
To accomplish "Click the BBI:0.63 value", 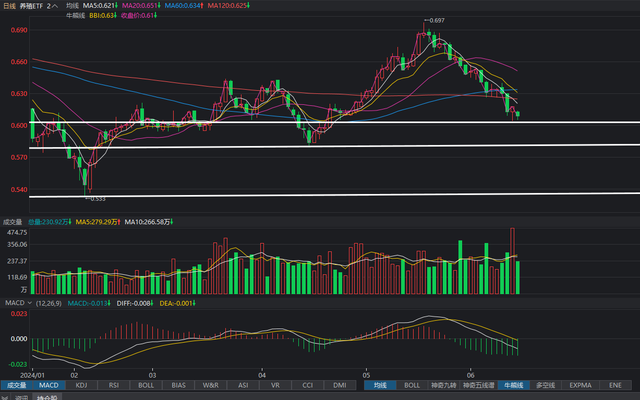I will (x=103, y=16).
